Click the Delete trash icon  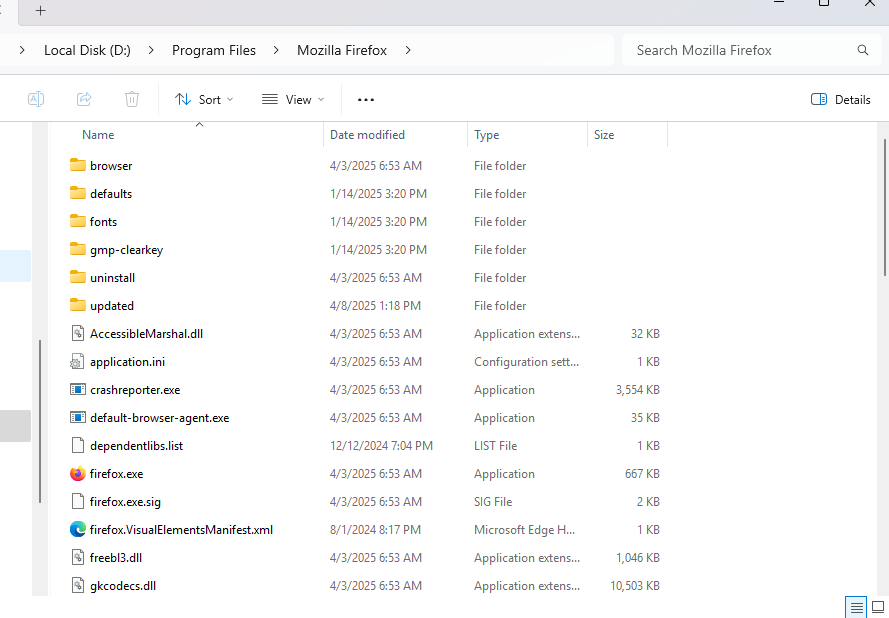click(132, 99)
